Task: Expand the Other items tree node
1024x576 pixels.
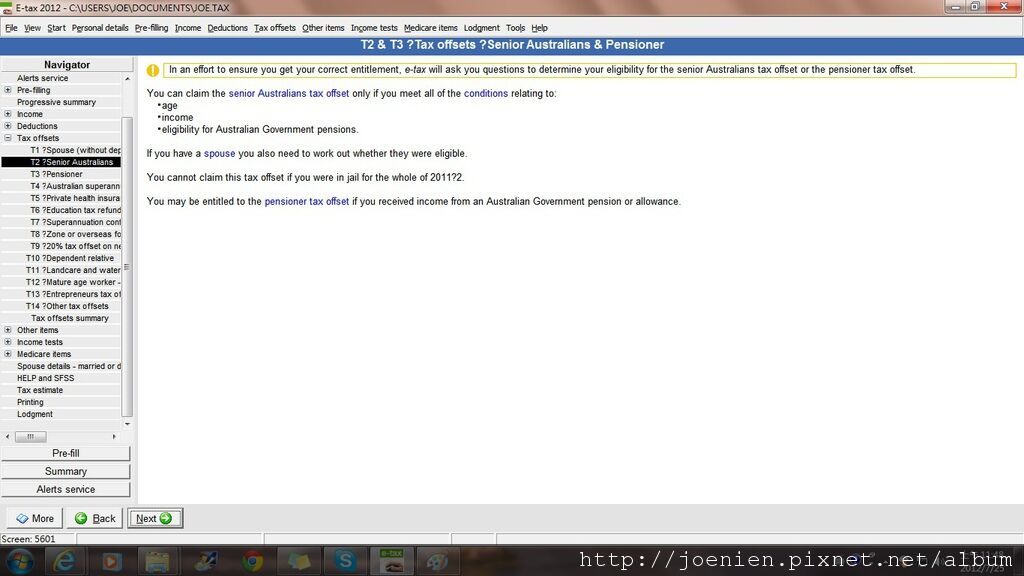Action: tap(8, 330)
